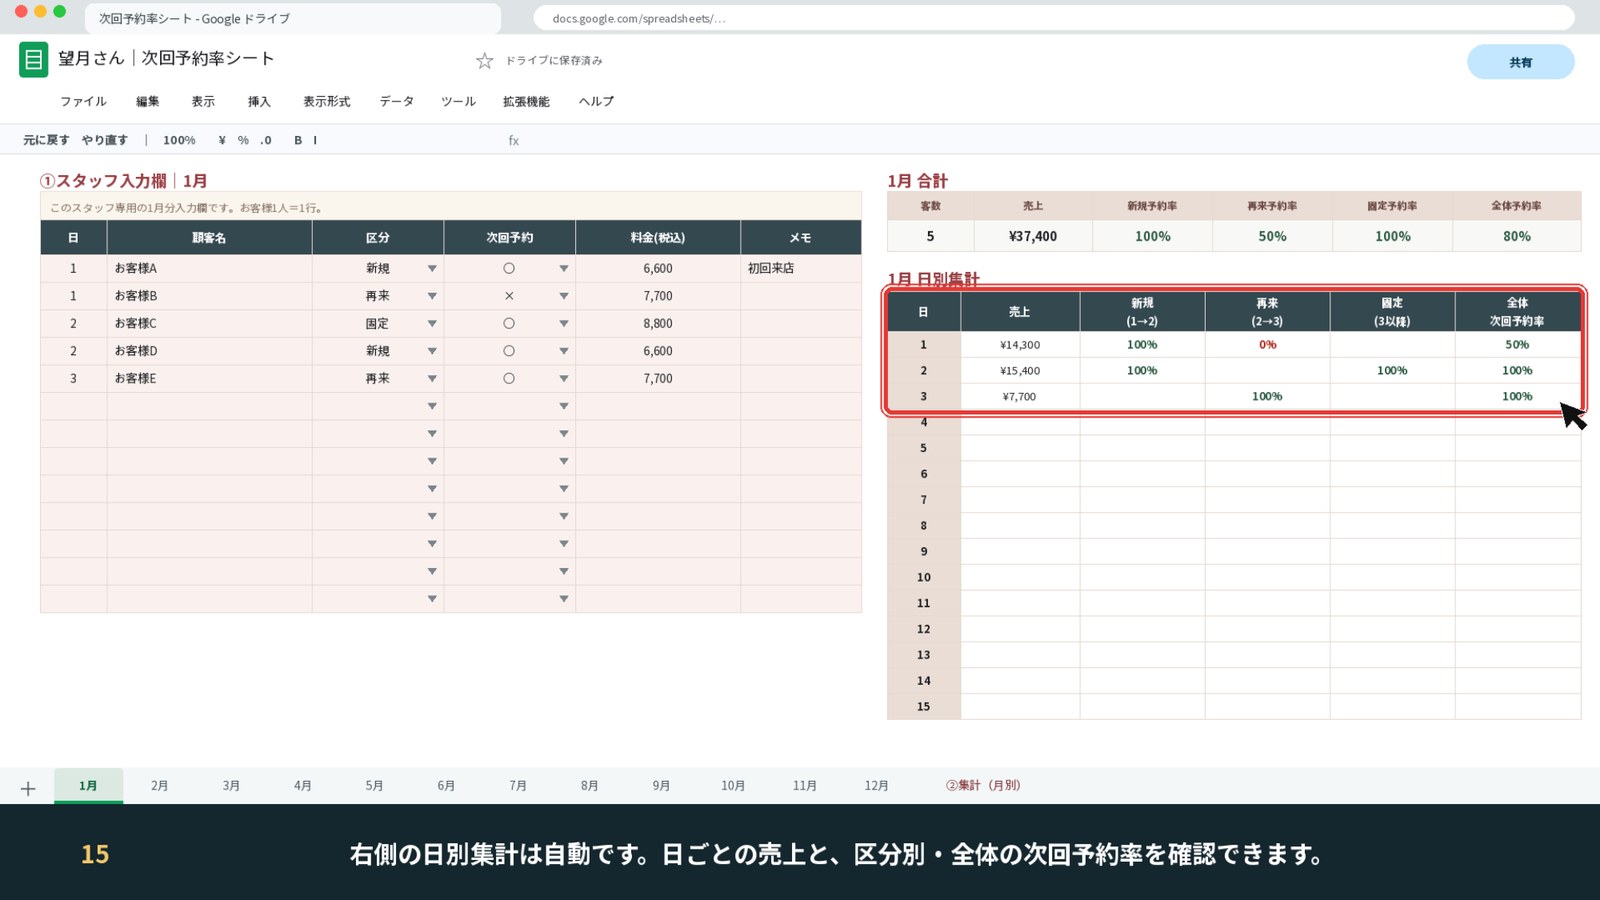The width and height of the screenshot is (1600, 900).
Task: Select the お客様E customer name cell
Action: pos(210,379)
